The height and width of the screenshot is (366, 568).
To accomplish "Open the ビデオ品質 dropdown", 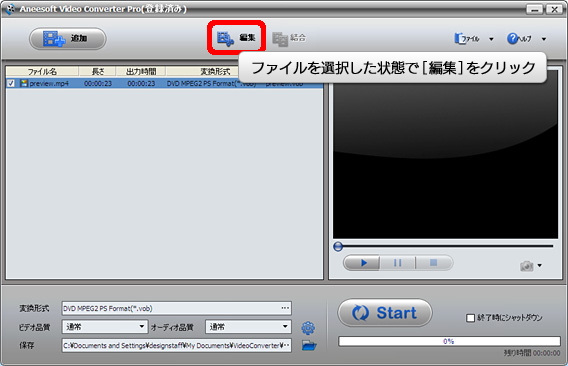I will (105, 327).
